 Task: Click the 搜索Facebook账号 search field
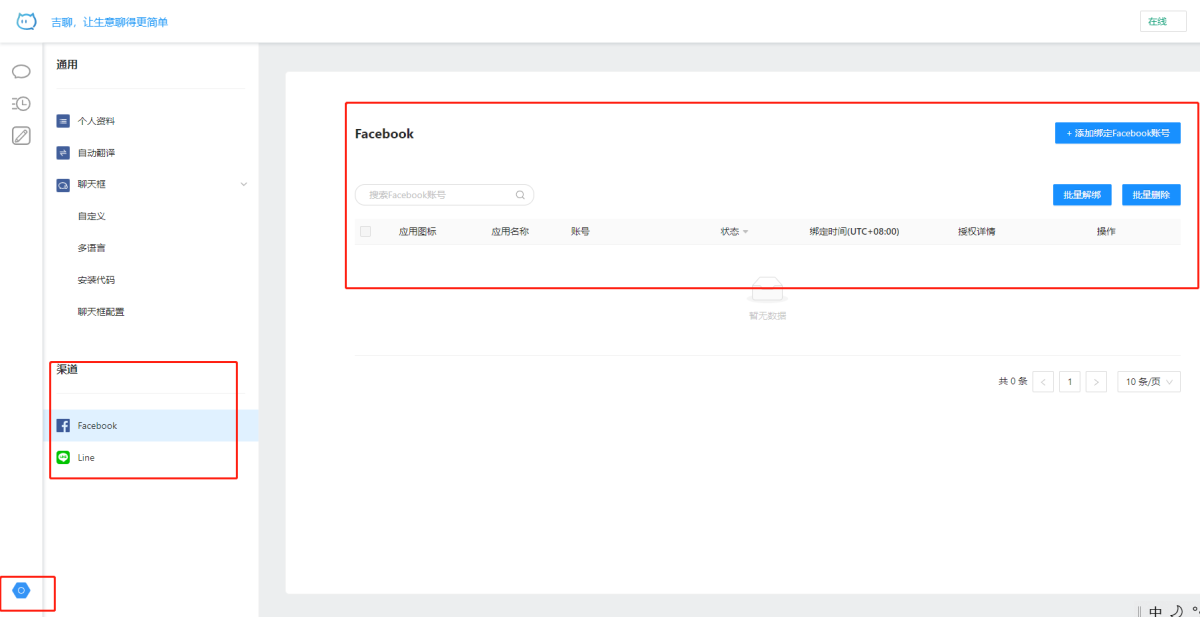[435, 195]
